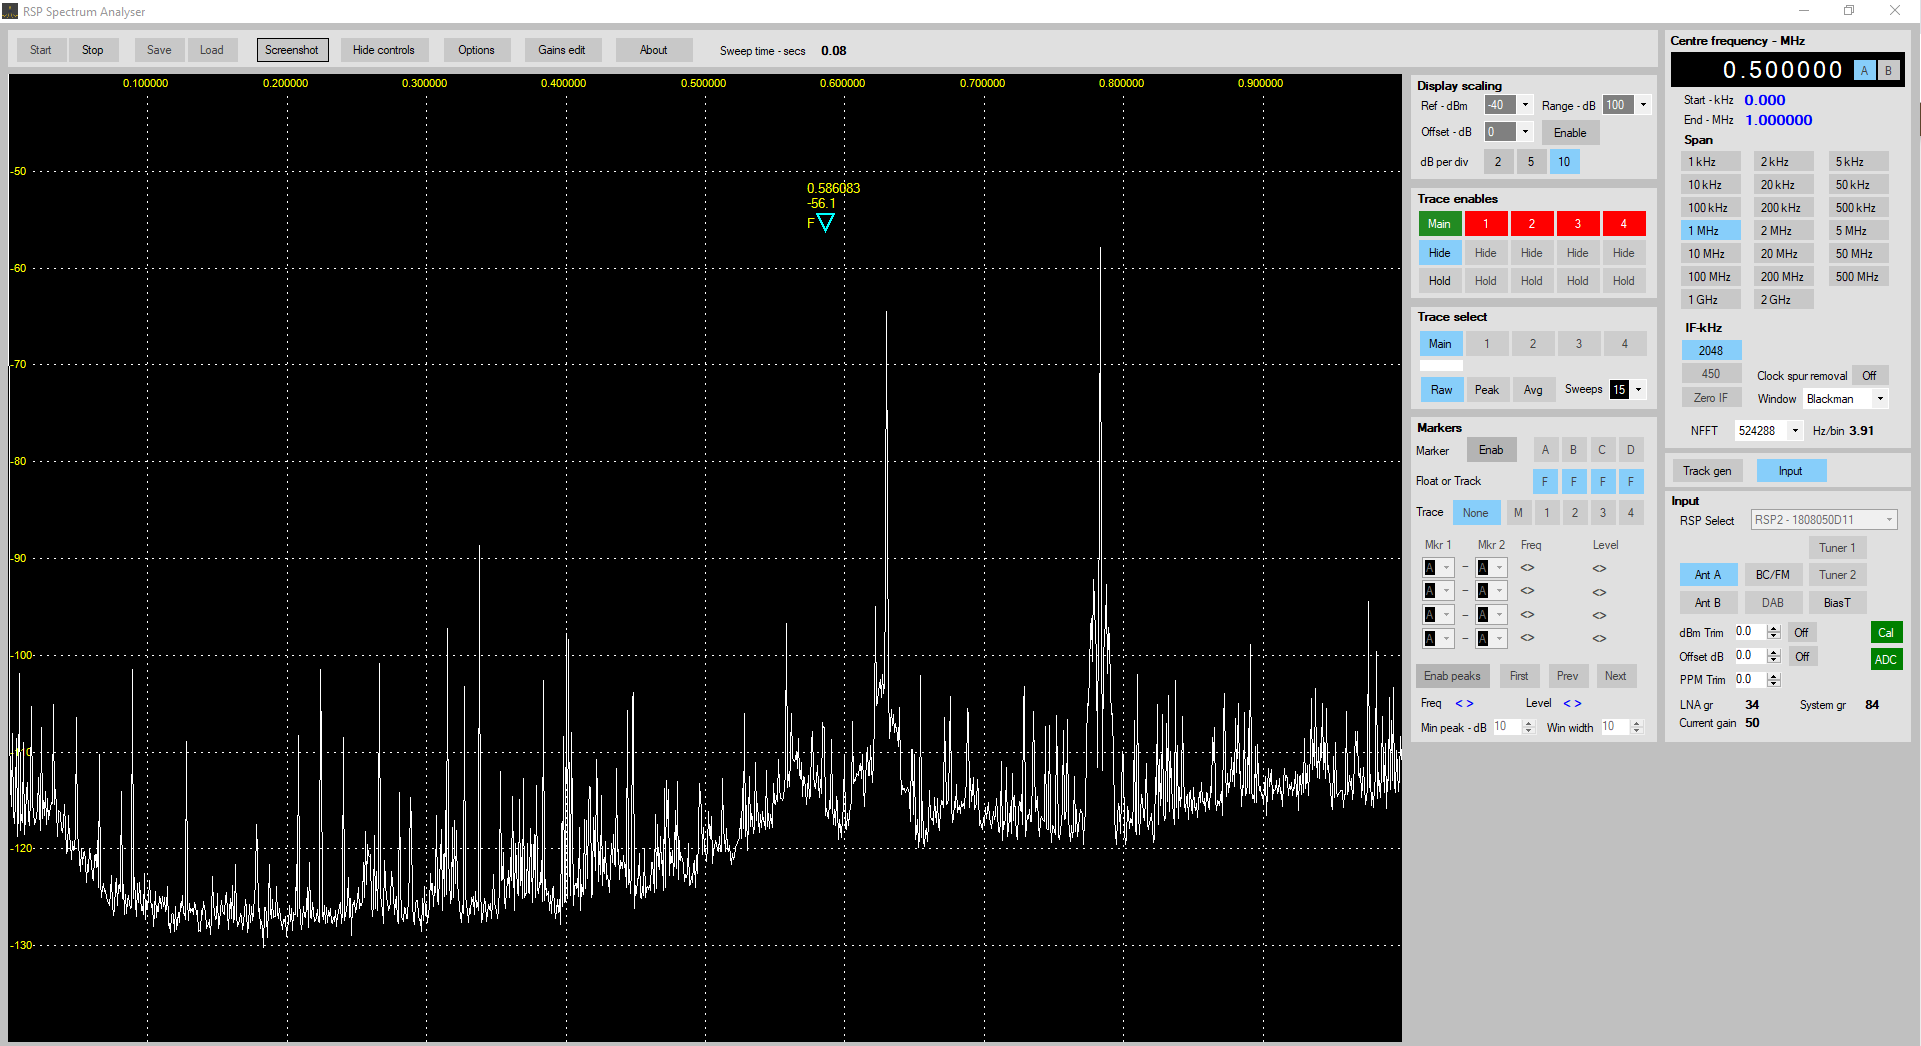Open the Range dB dropdown
Image resolution: width=1921 pixels, height=1046 pixels.
[x=1643, y=105]
